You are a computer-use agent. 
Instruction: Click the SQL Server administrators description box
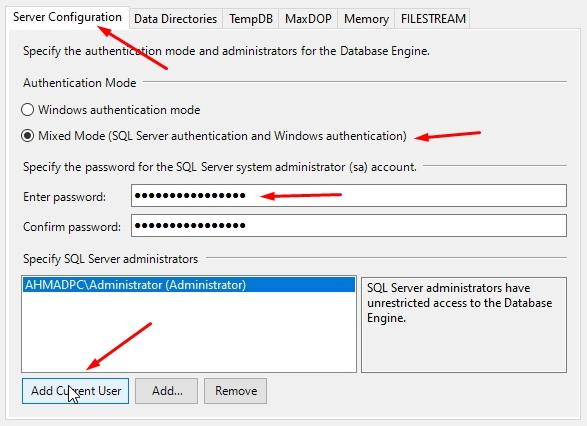click(464, 325)
